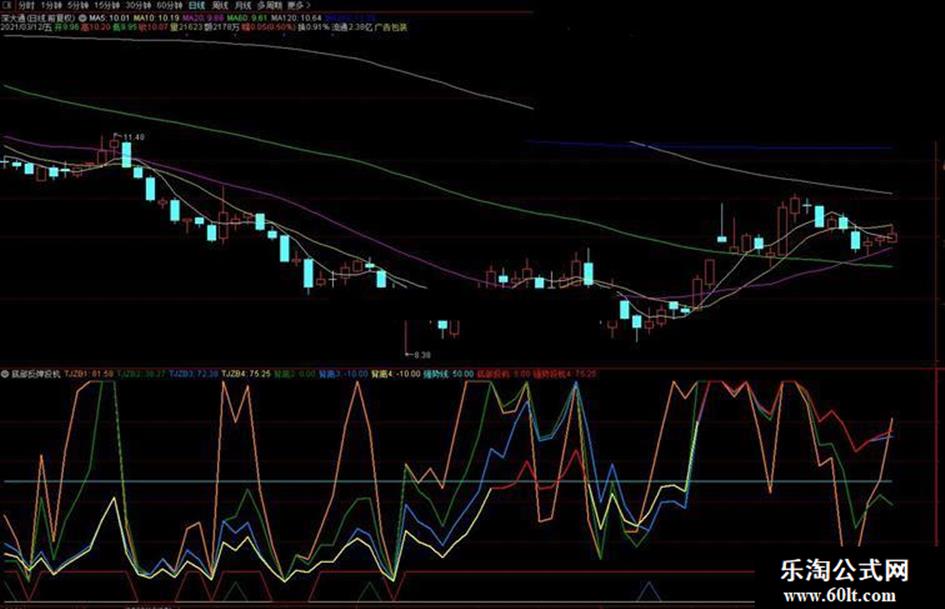Screen dimensions: 945x609
Task: Click the MA10: 10.19 indicator value
Action: pyautogui.click(x=156, y=18)
